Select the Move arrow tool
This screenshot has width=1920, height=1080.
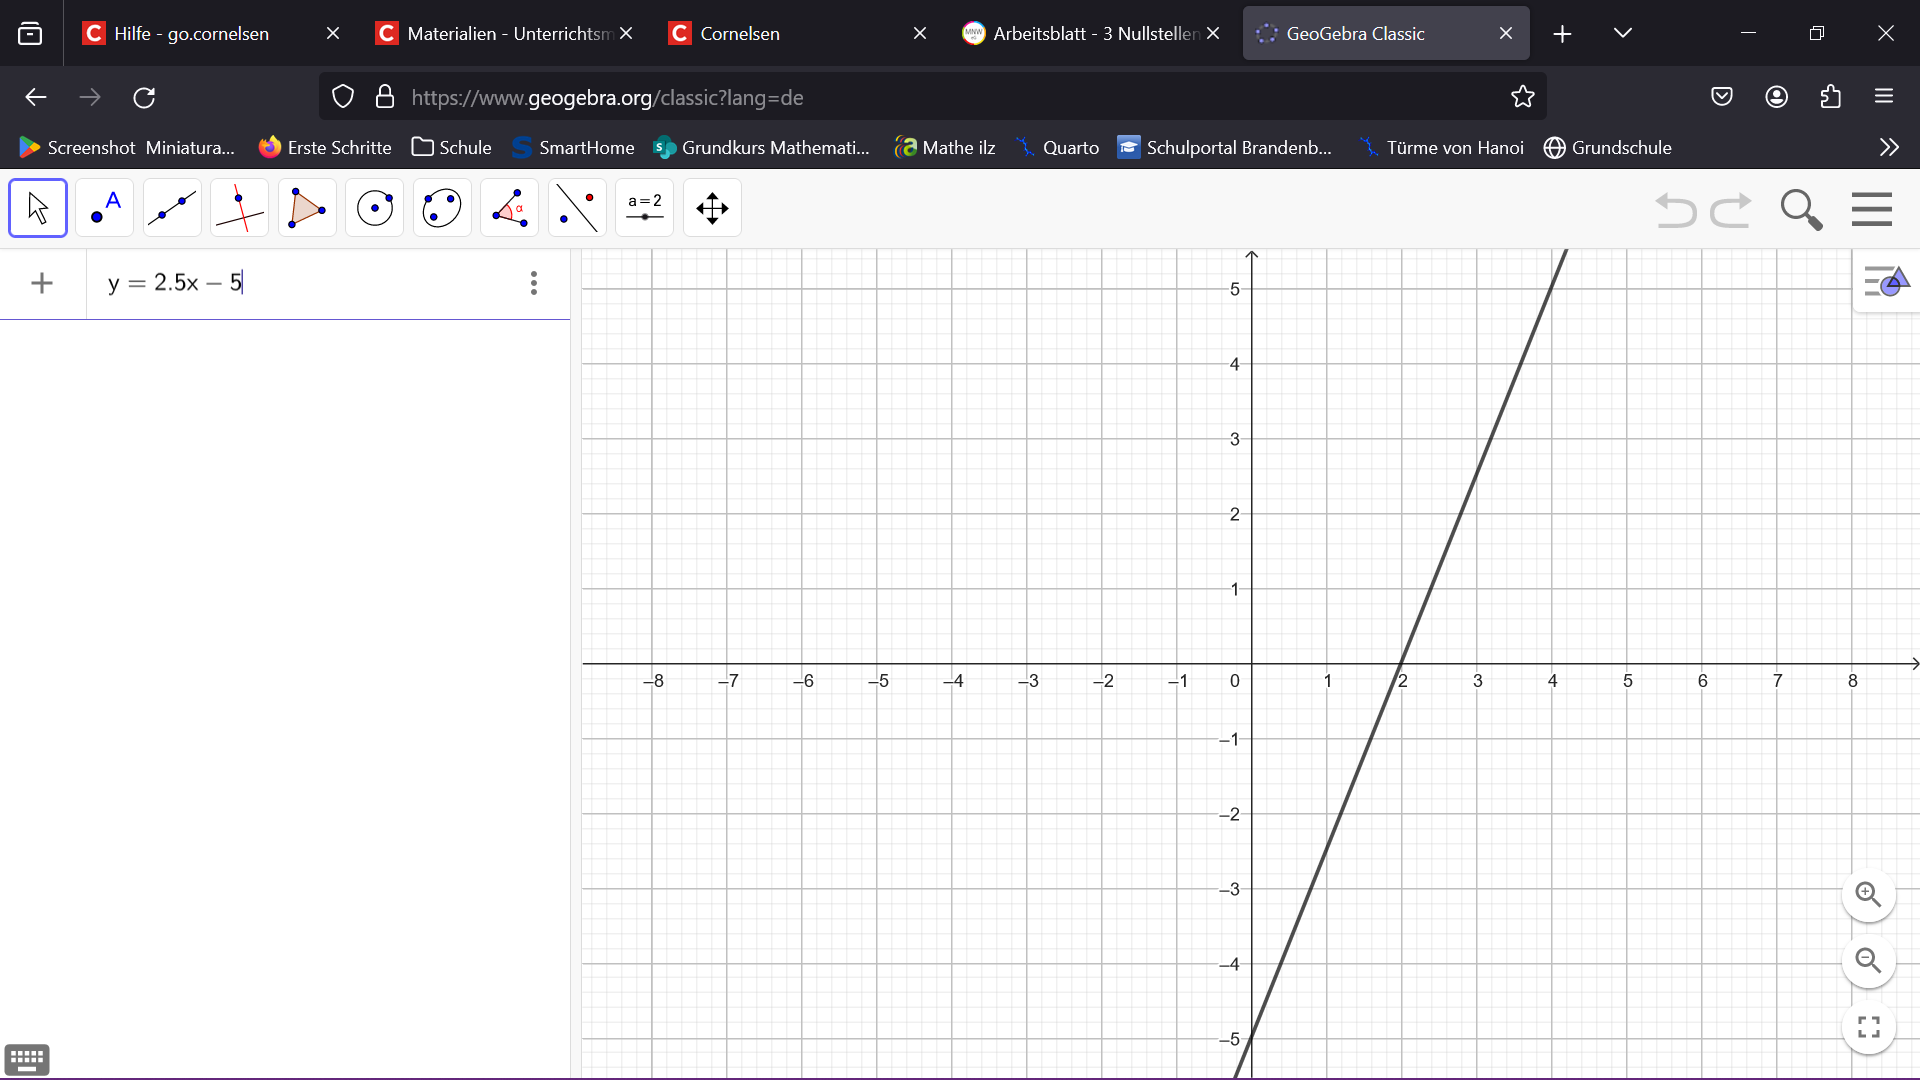[x=38, y=208]
